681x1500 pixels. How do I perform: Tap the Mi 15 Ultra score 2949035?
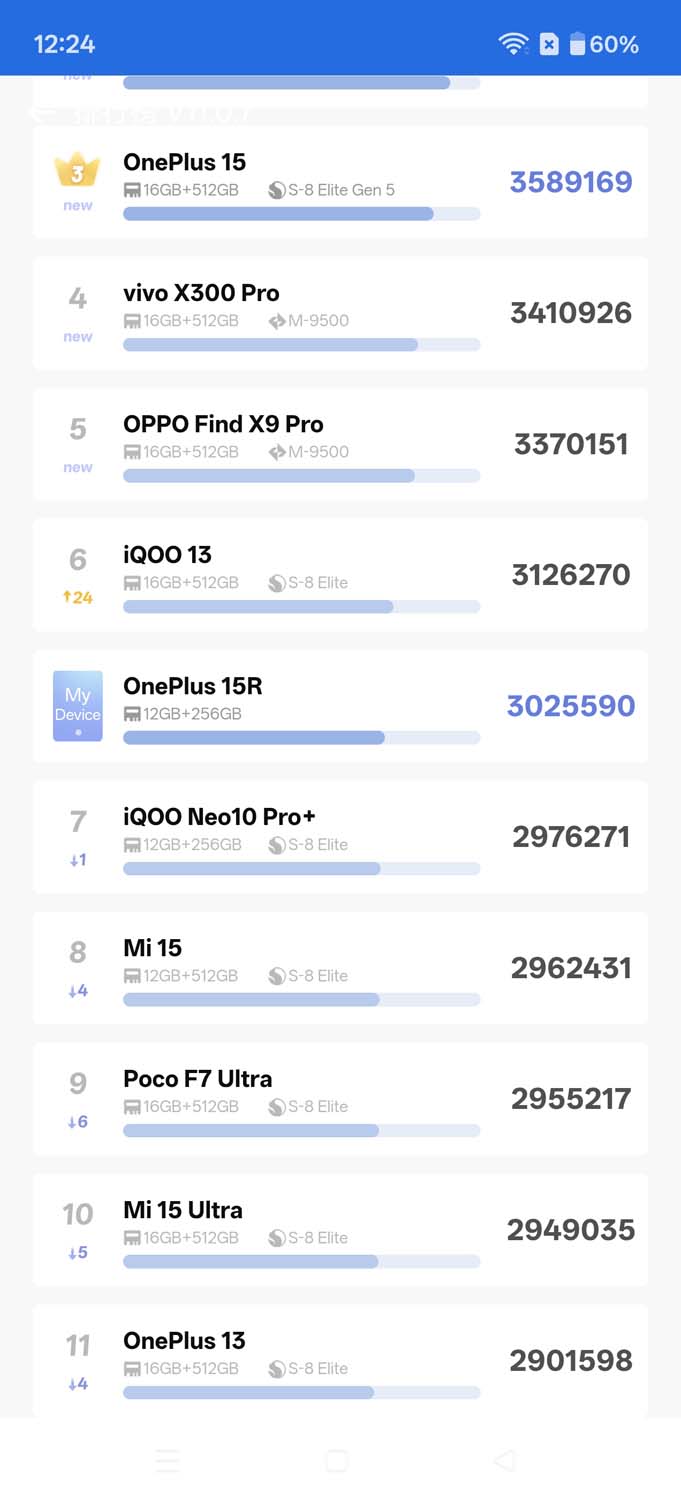click(x=570, y=1230)
